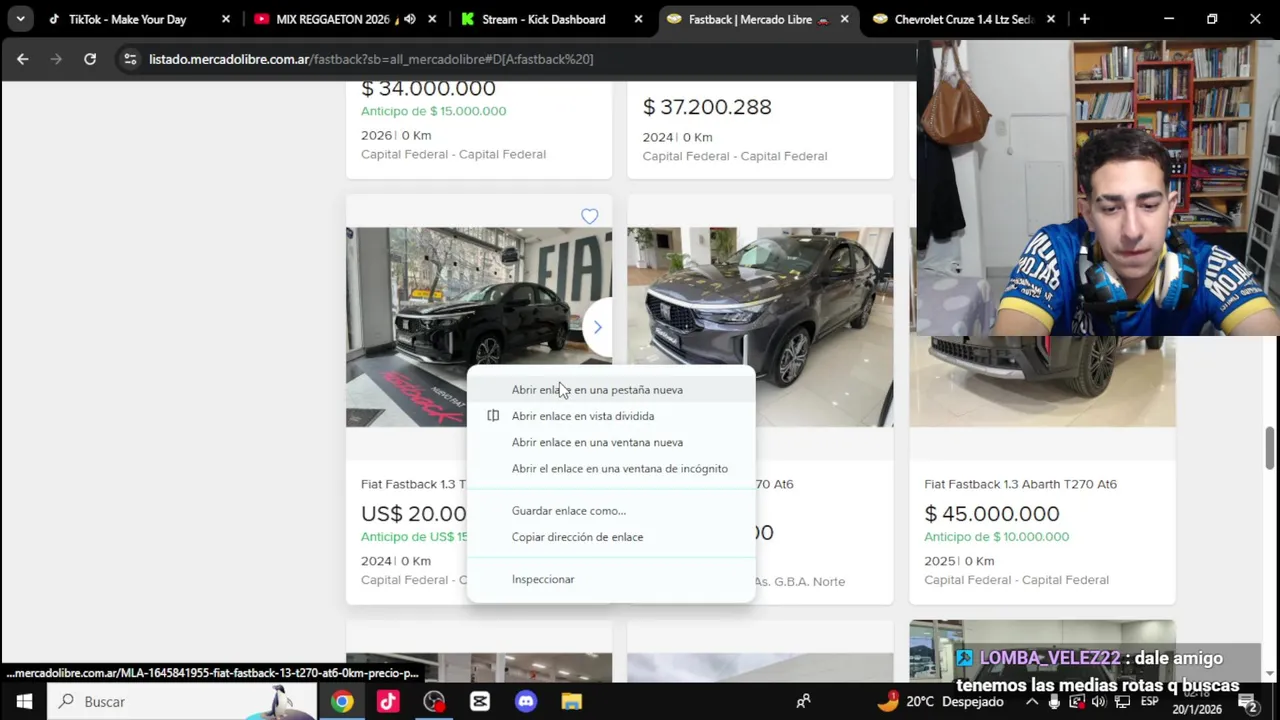Screen dimensions: 1280x720
Task: Switch to the Chevrolet Cruze 1.4 Ltz tab
Action: [960, 19]
